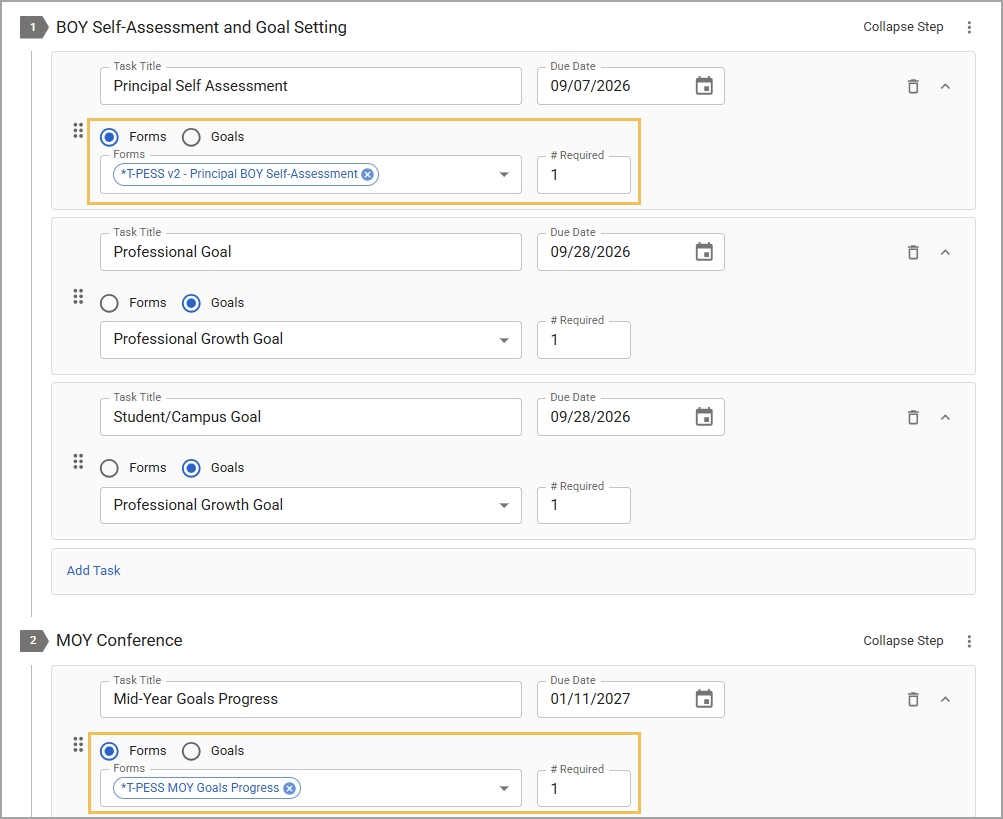Grab drag handle of Mid-Year Goals Progress task
1003x819 pixels.
[x=78, y=745]
